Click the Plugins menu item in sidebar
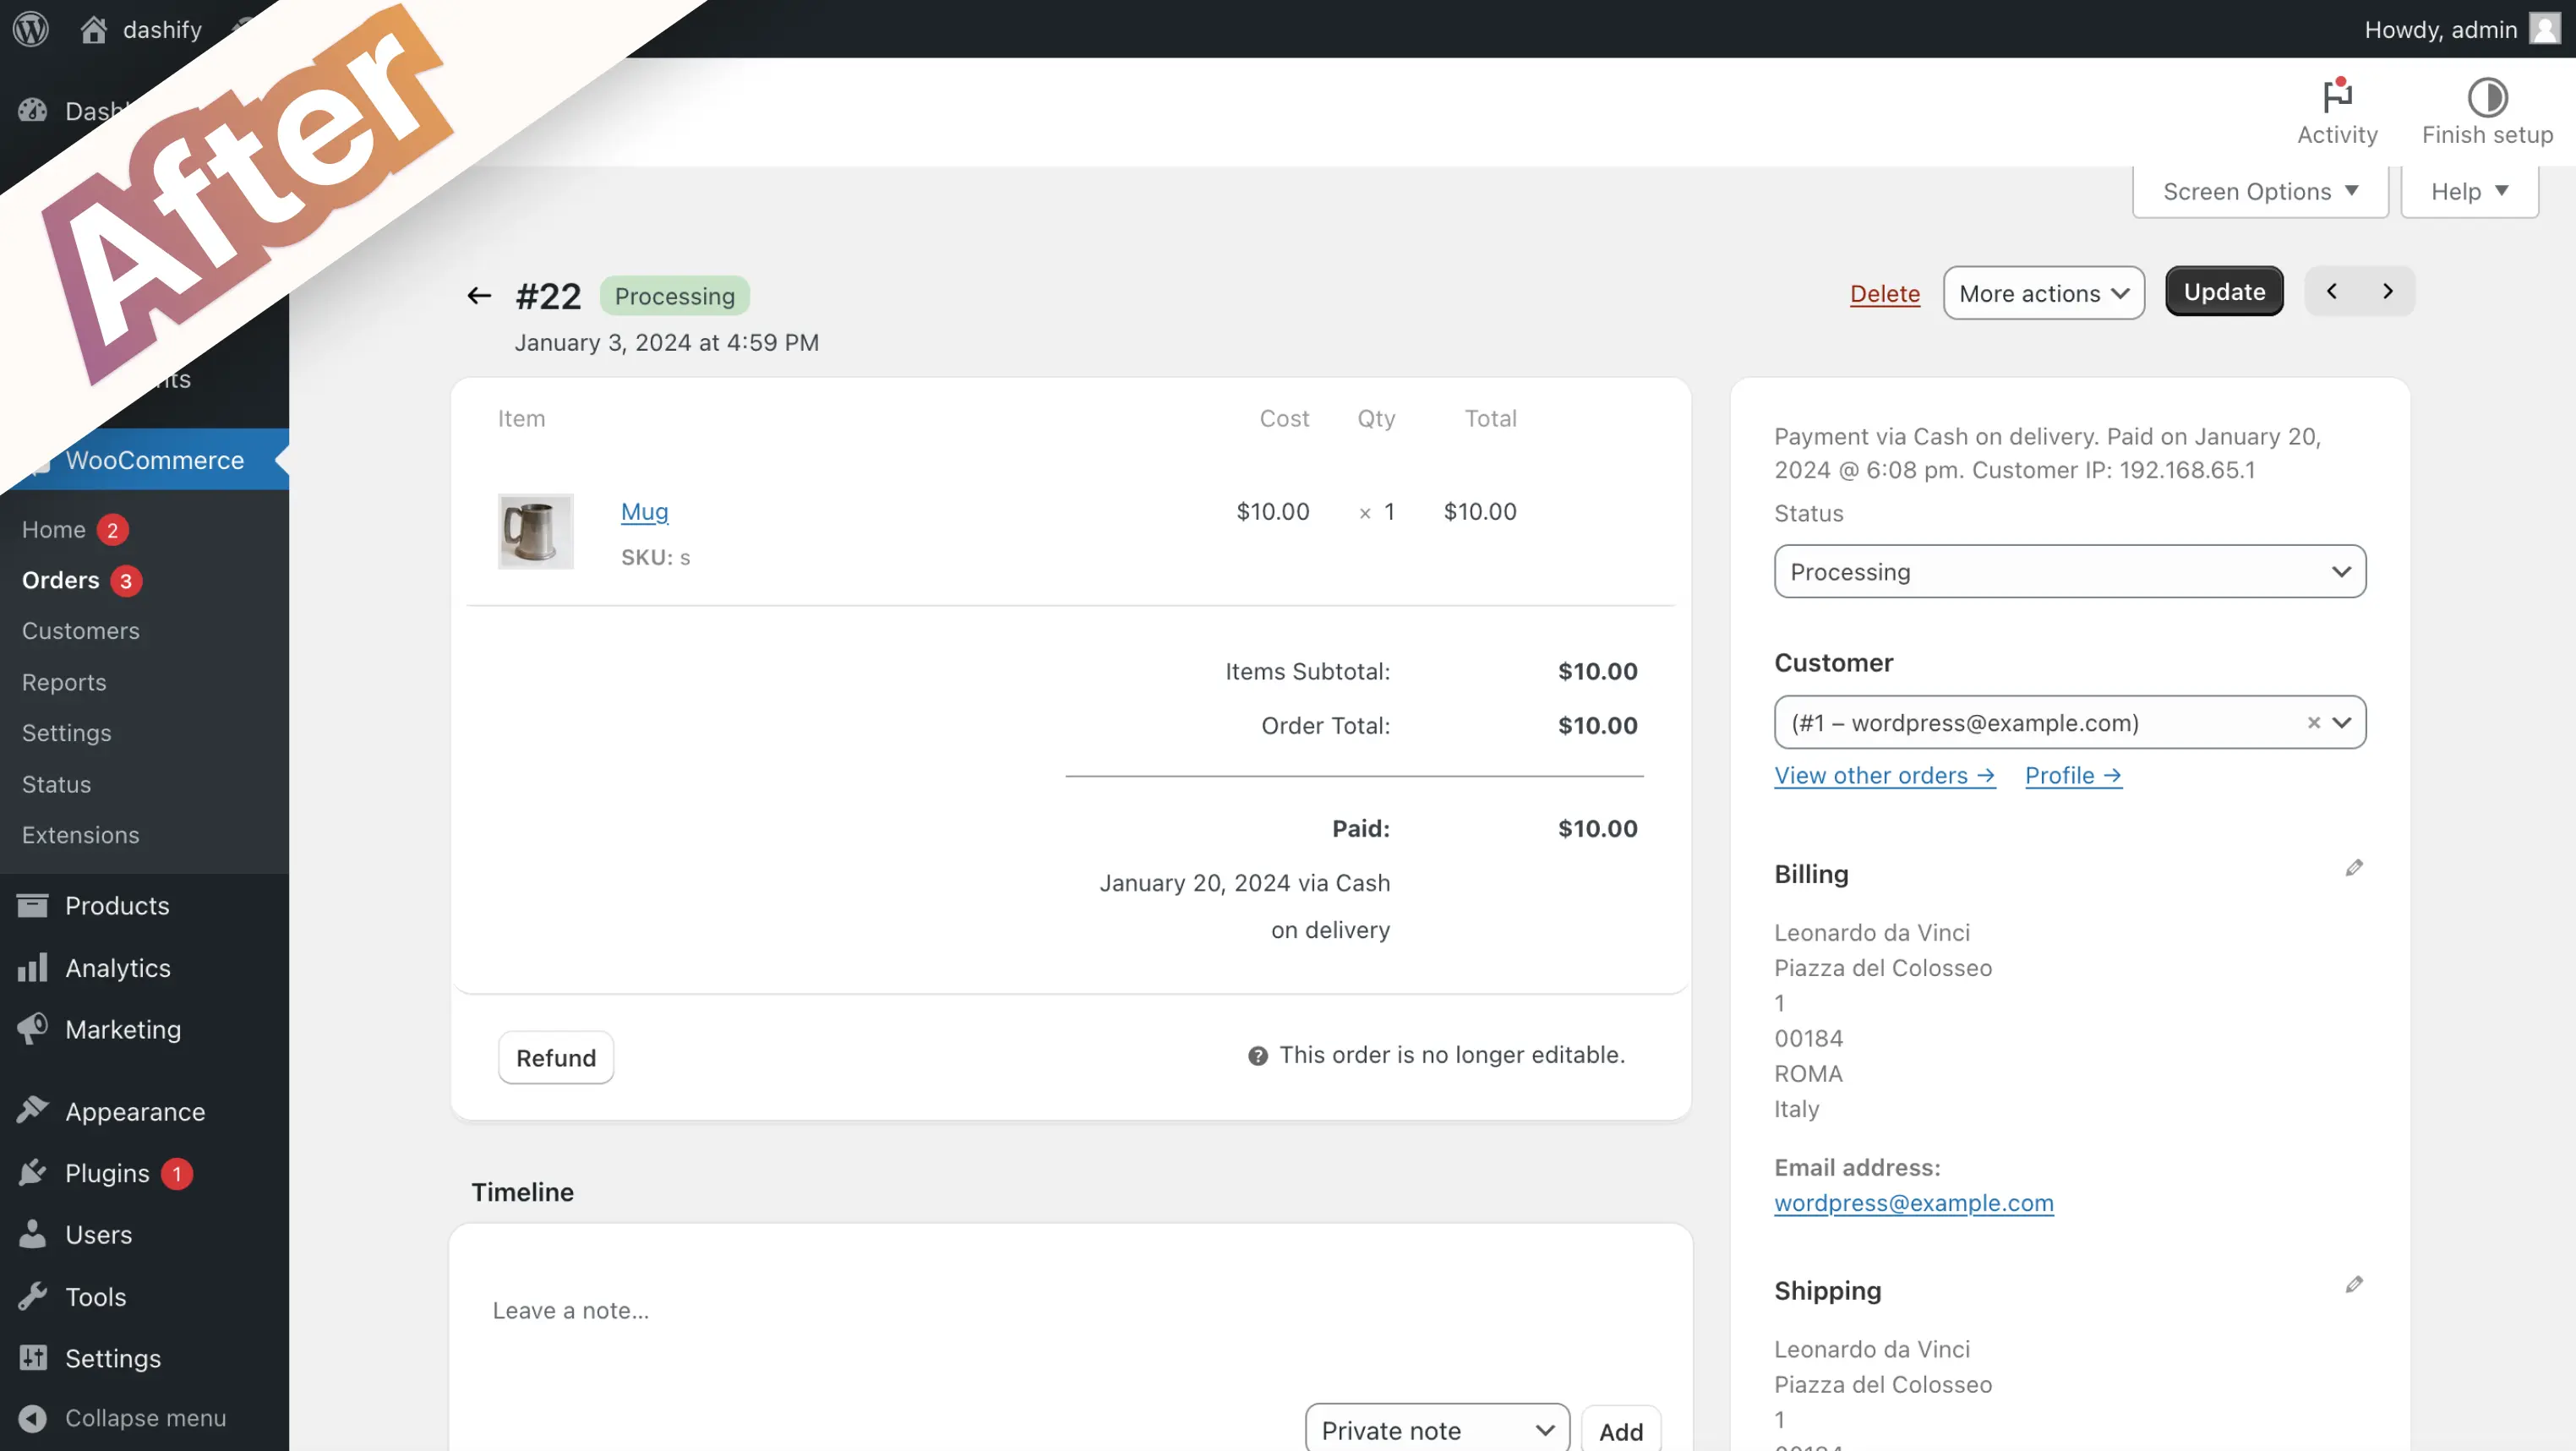This screenshot has height=1451, width=2576. (x=106, y=1171)
